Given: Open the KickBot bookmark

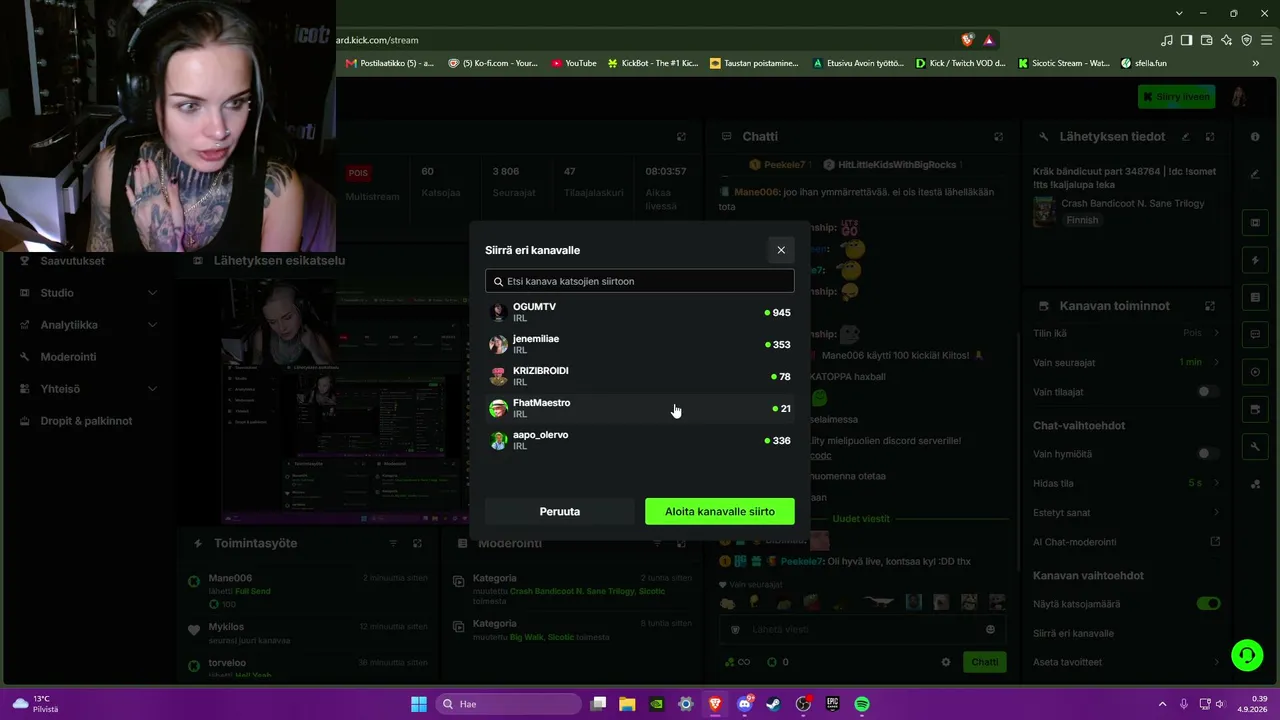Looking at the screenshot, I should [x=653, y=63].
